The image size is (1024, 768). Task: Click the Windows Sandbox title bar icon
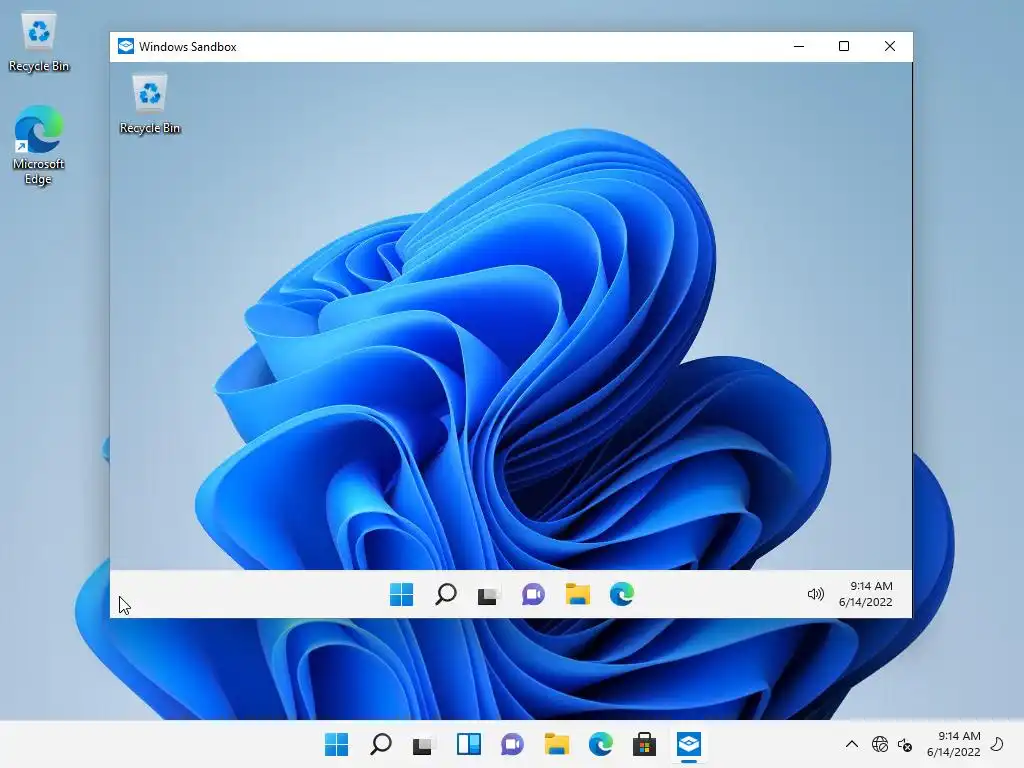125,46
